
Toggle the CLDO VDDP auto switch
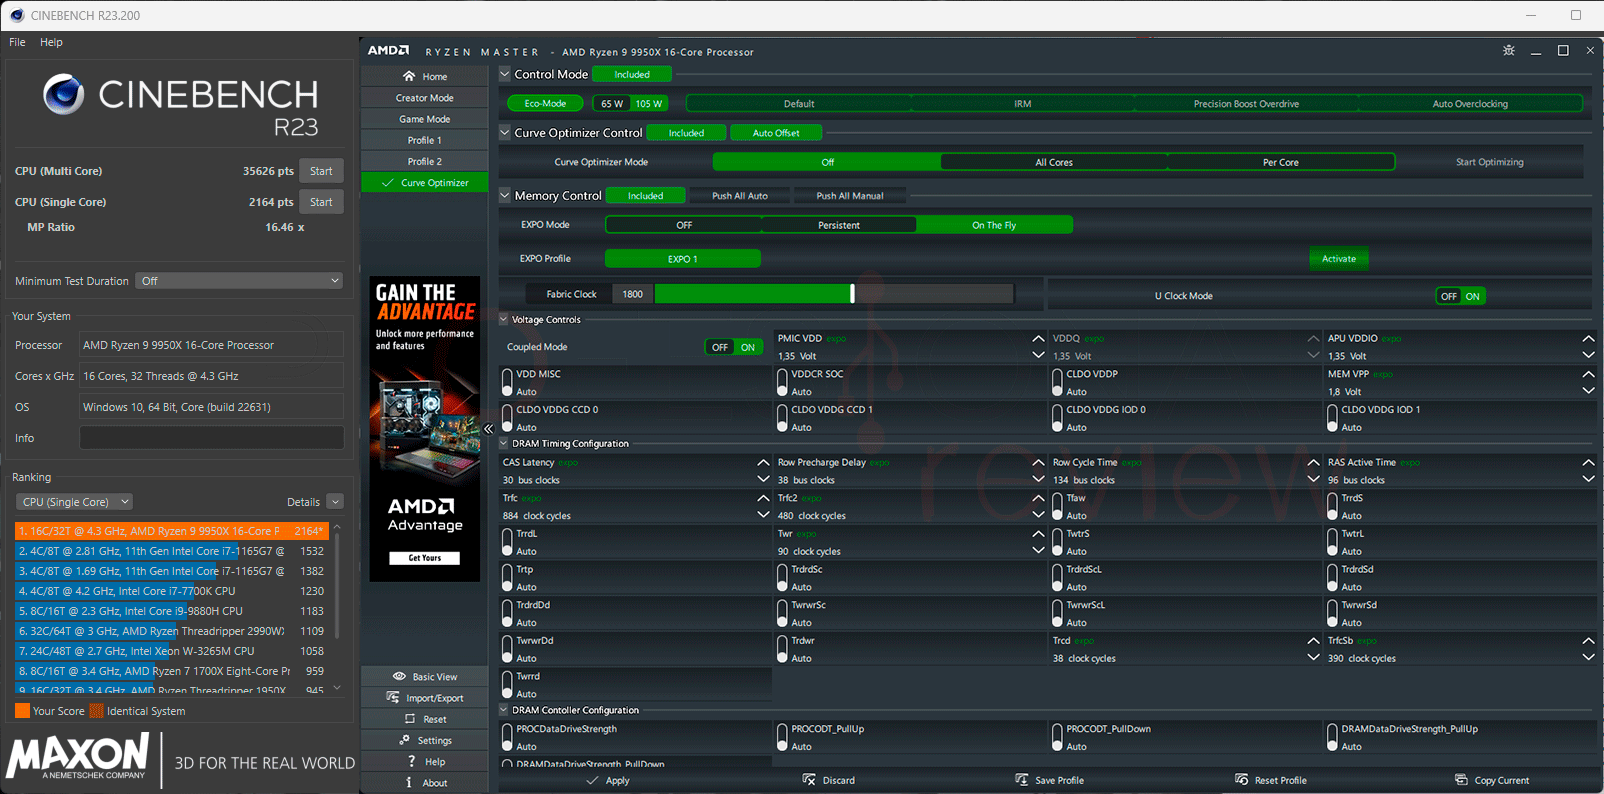[1057, 382]
